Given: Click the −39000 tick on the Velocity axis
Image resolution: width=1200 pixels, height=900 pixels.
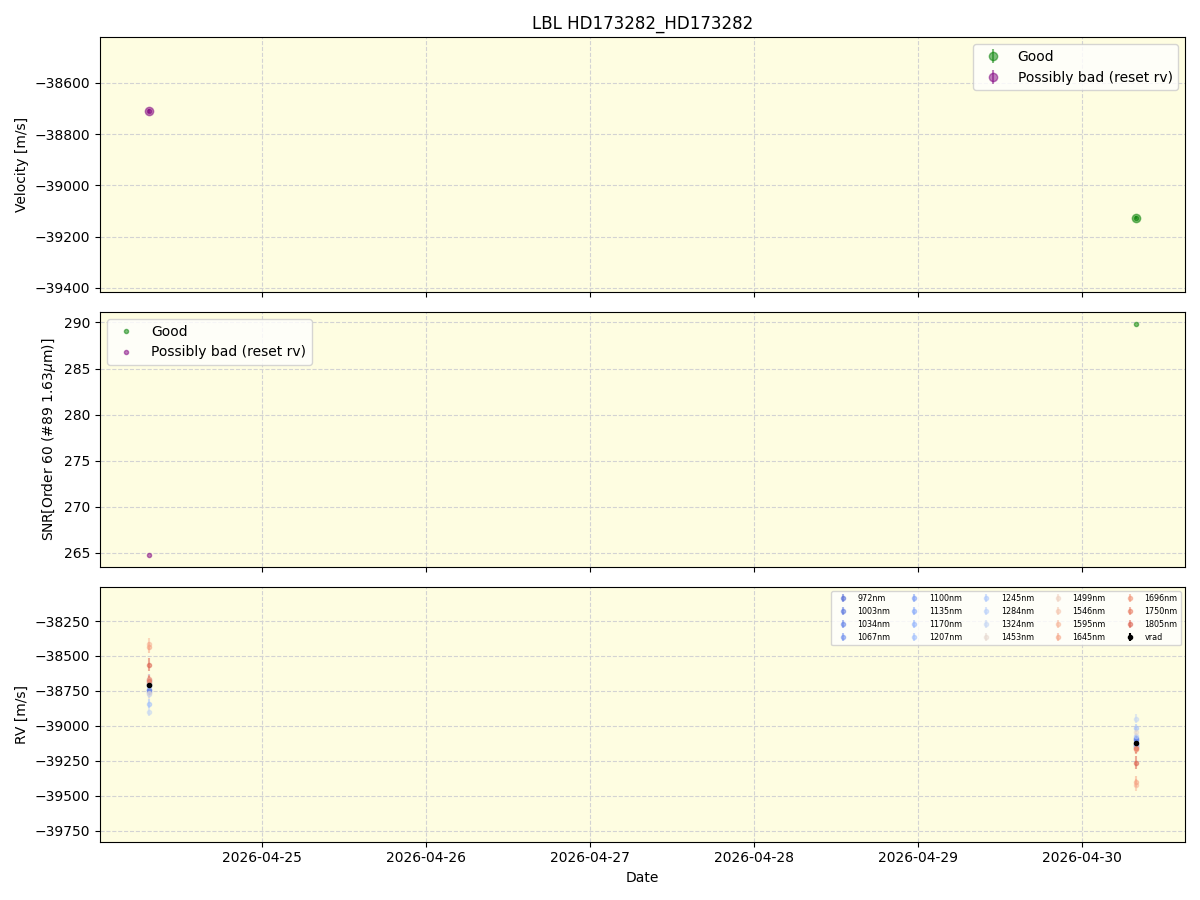Looking at the screenshot, I should (65, 186).
